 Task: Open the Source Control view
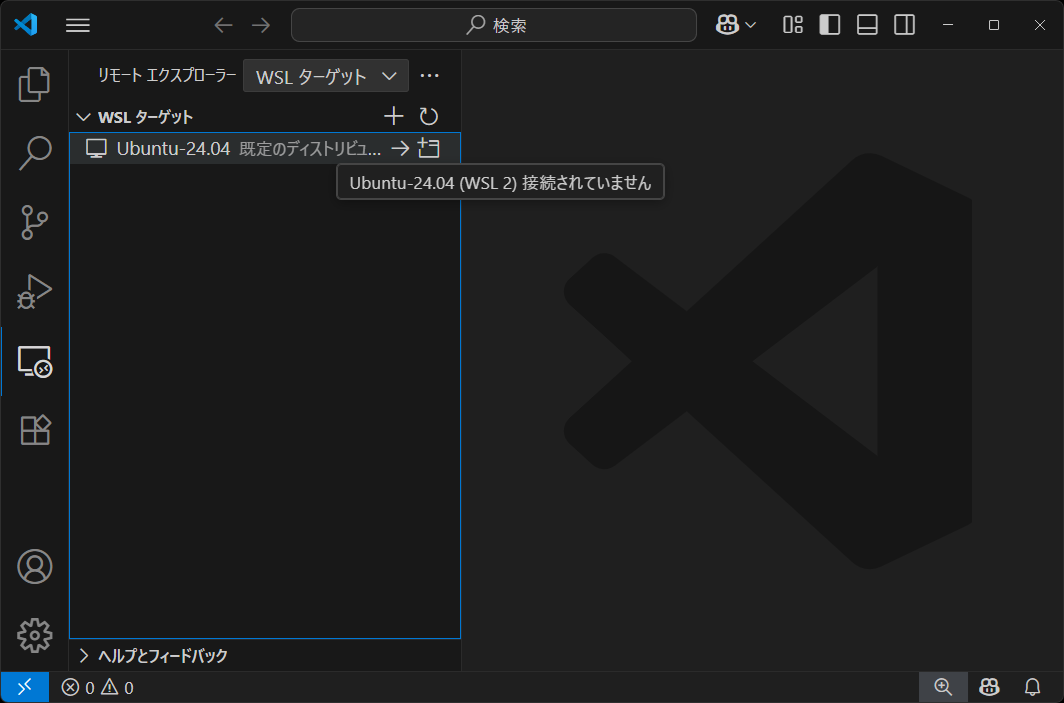35,223
